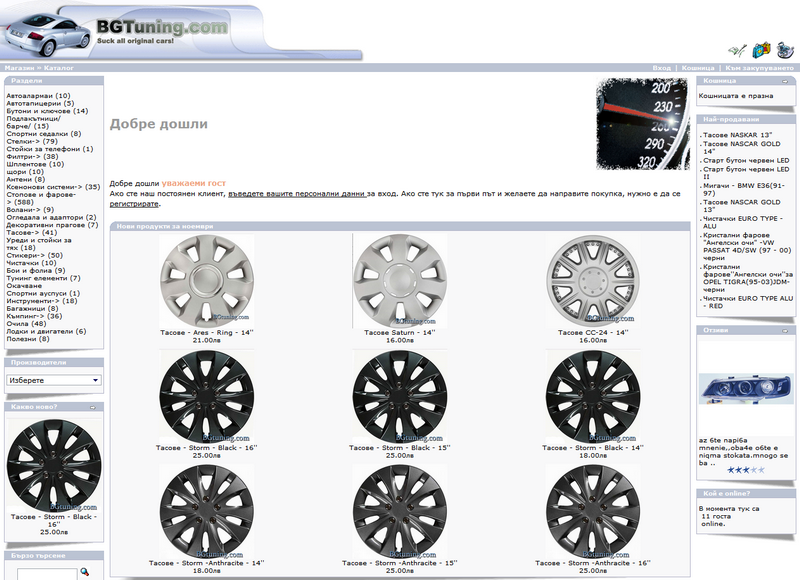Open bestseller Тасове NASKAR 13"
Screen dimensions: 800x580
tap(738, 135)
